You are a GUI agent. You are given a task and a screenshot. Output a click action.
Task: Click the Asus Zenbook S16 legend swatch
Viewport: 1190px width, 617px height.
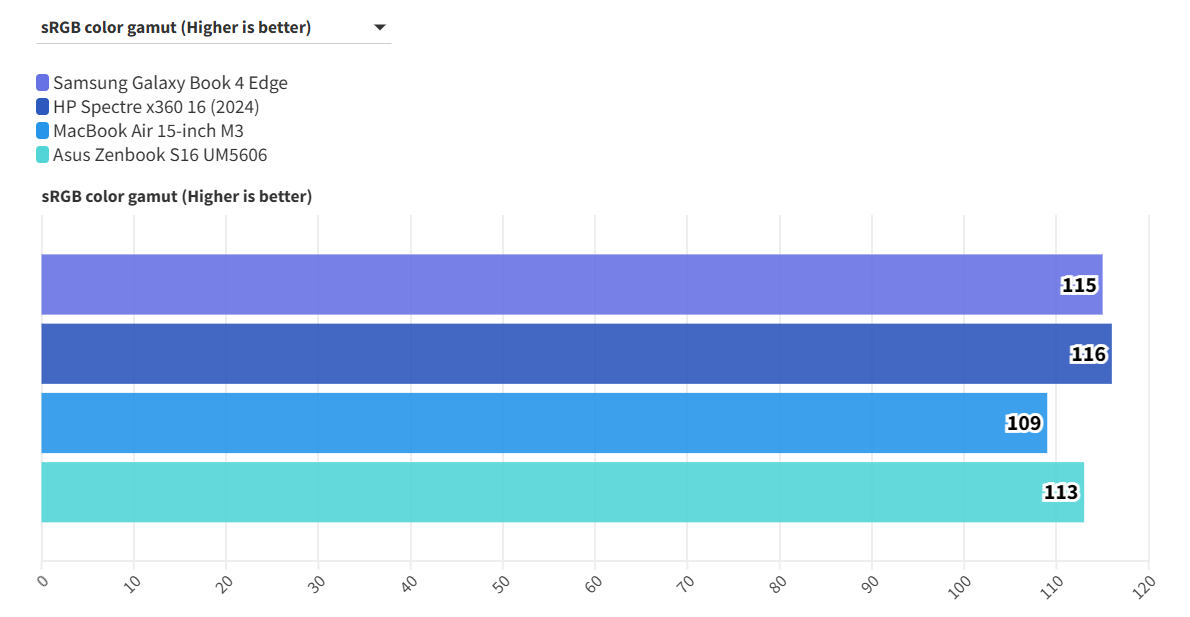click(42, 155)
